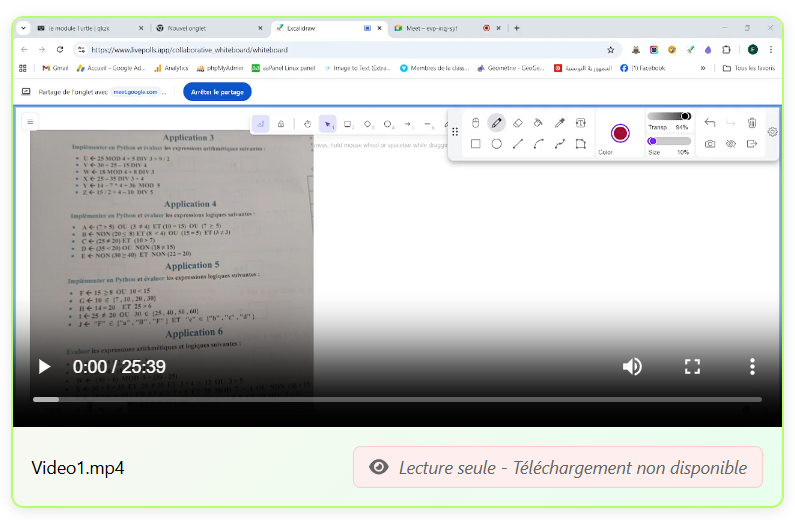Viewport: 795px width, 520px height.
Task: Take a snapshot with the camera icon
Action: [710, 144]
